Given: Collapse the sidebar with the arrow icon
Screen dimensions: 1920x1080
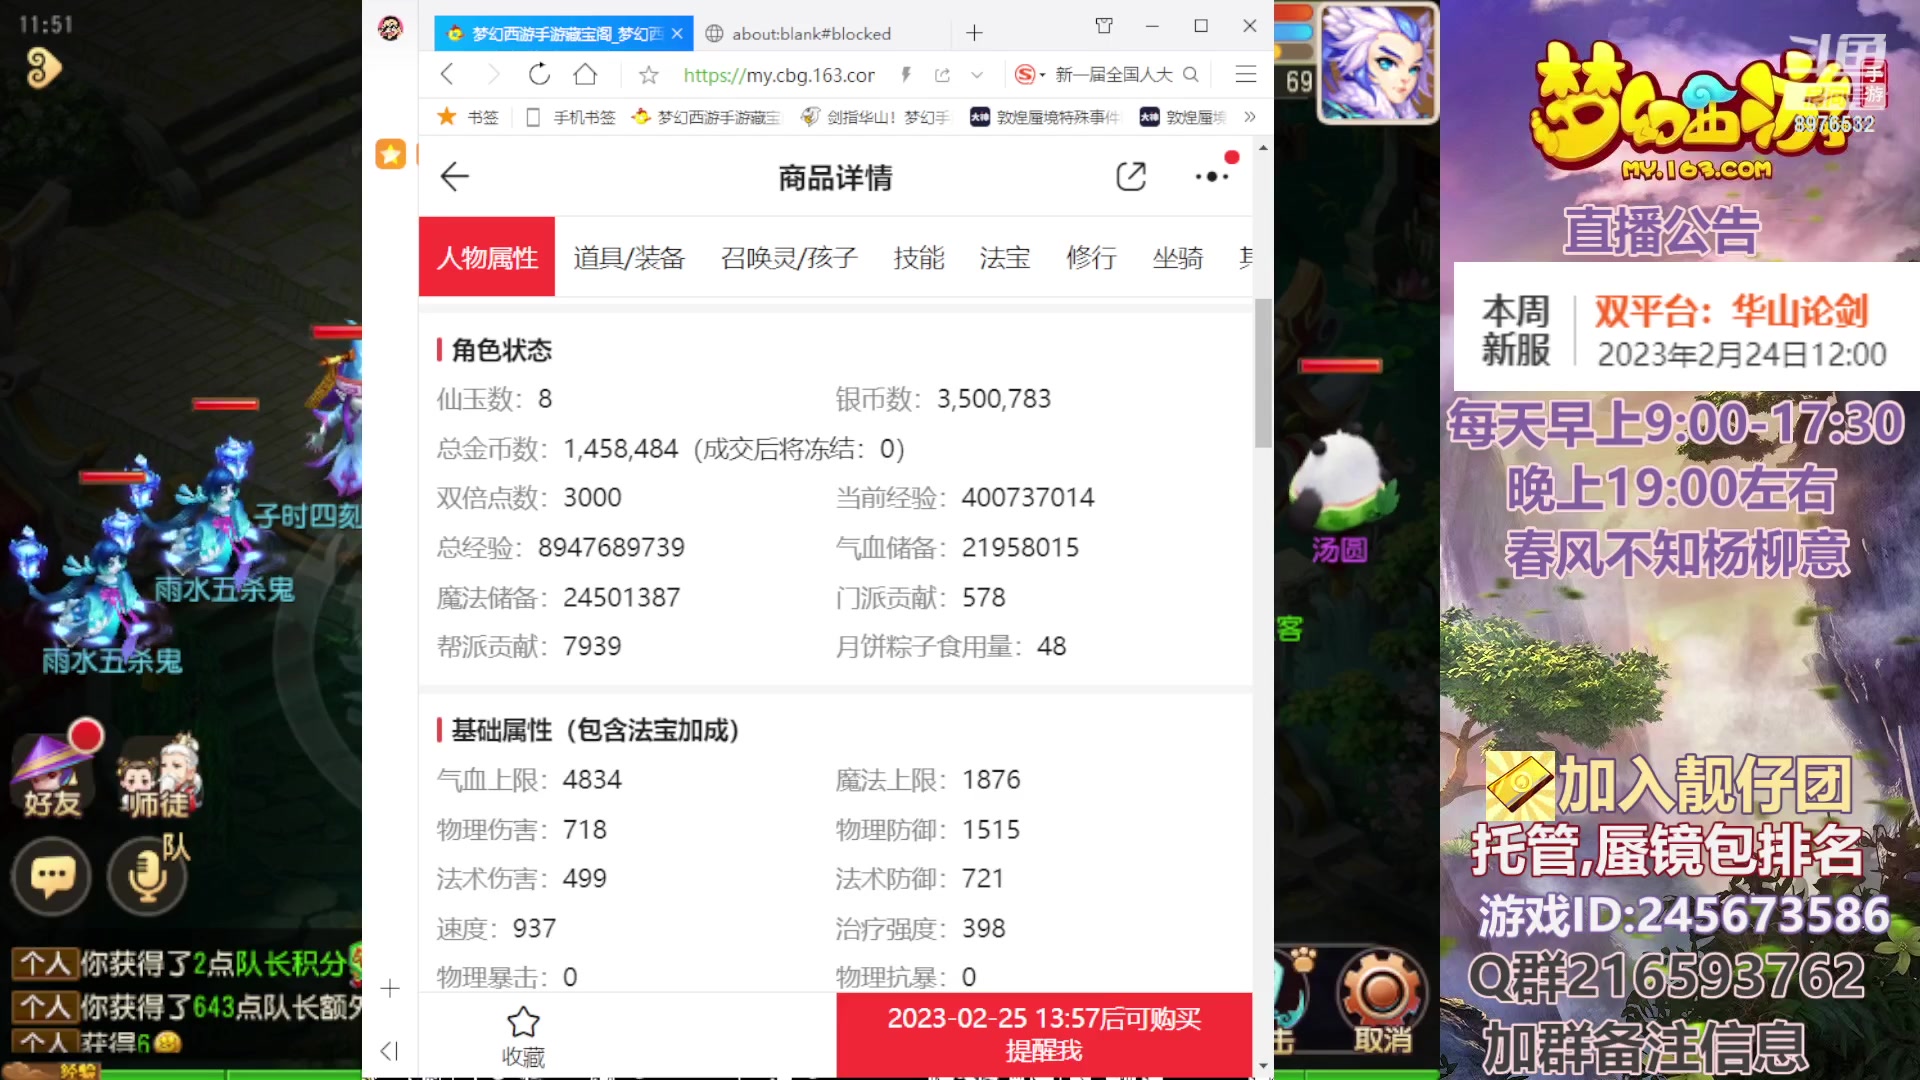Looking at the screenshot, I should pos(390,1050).
